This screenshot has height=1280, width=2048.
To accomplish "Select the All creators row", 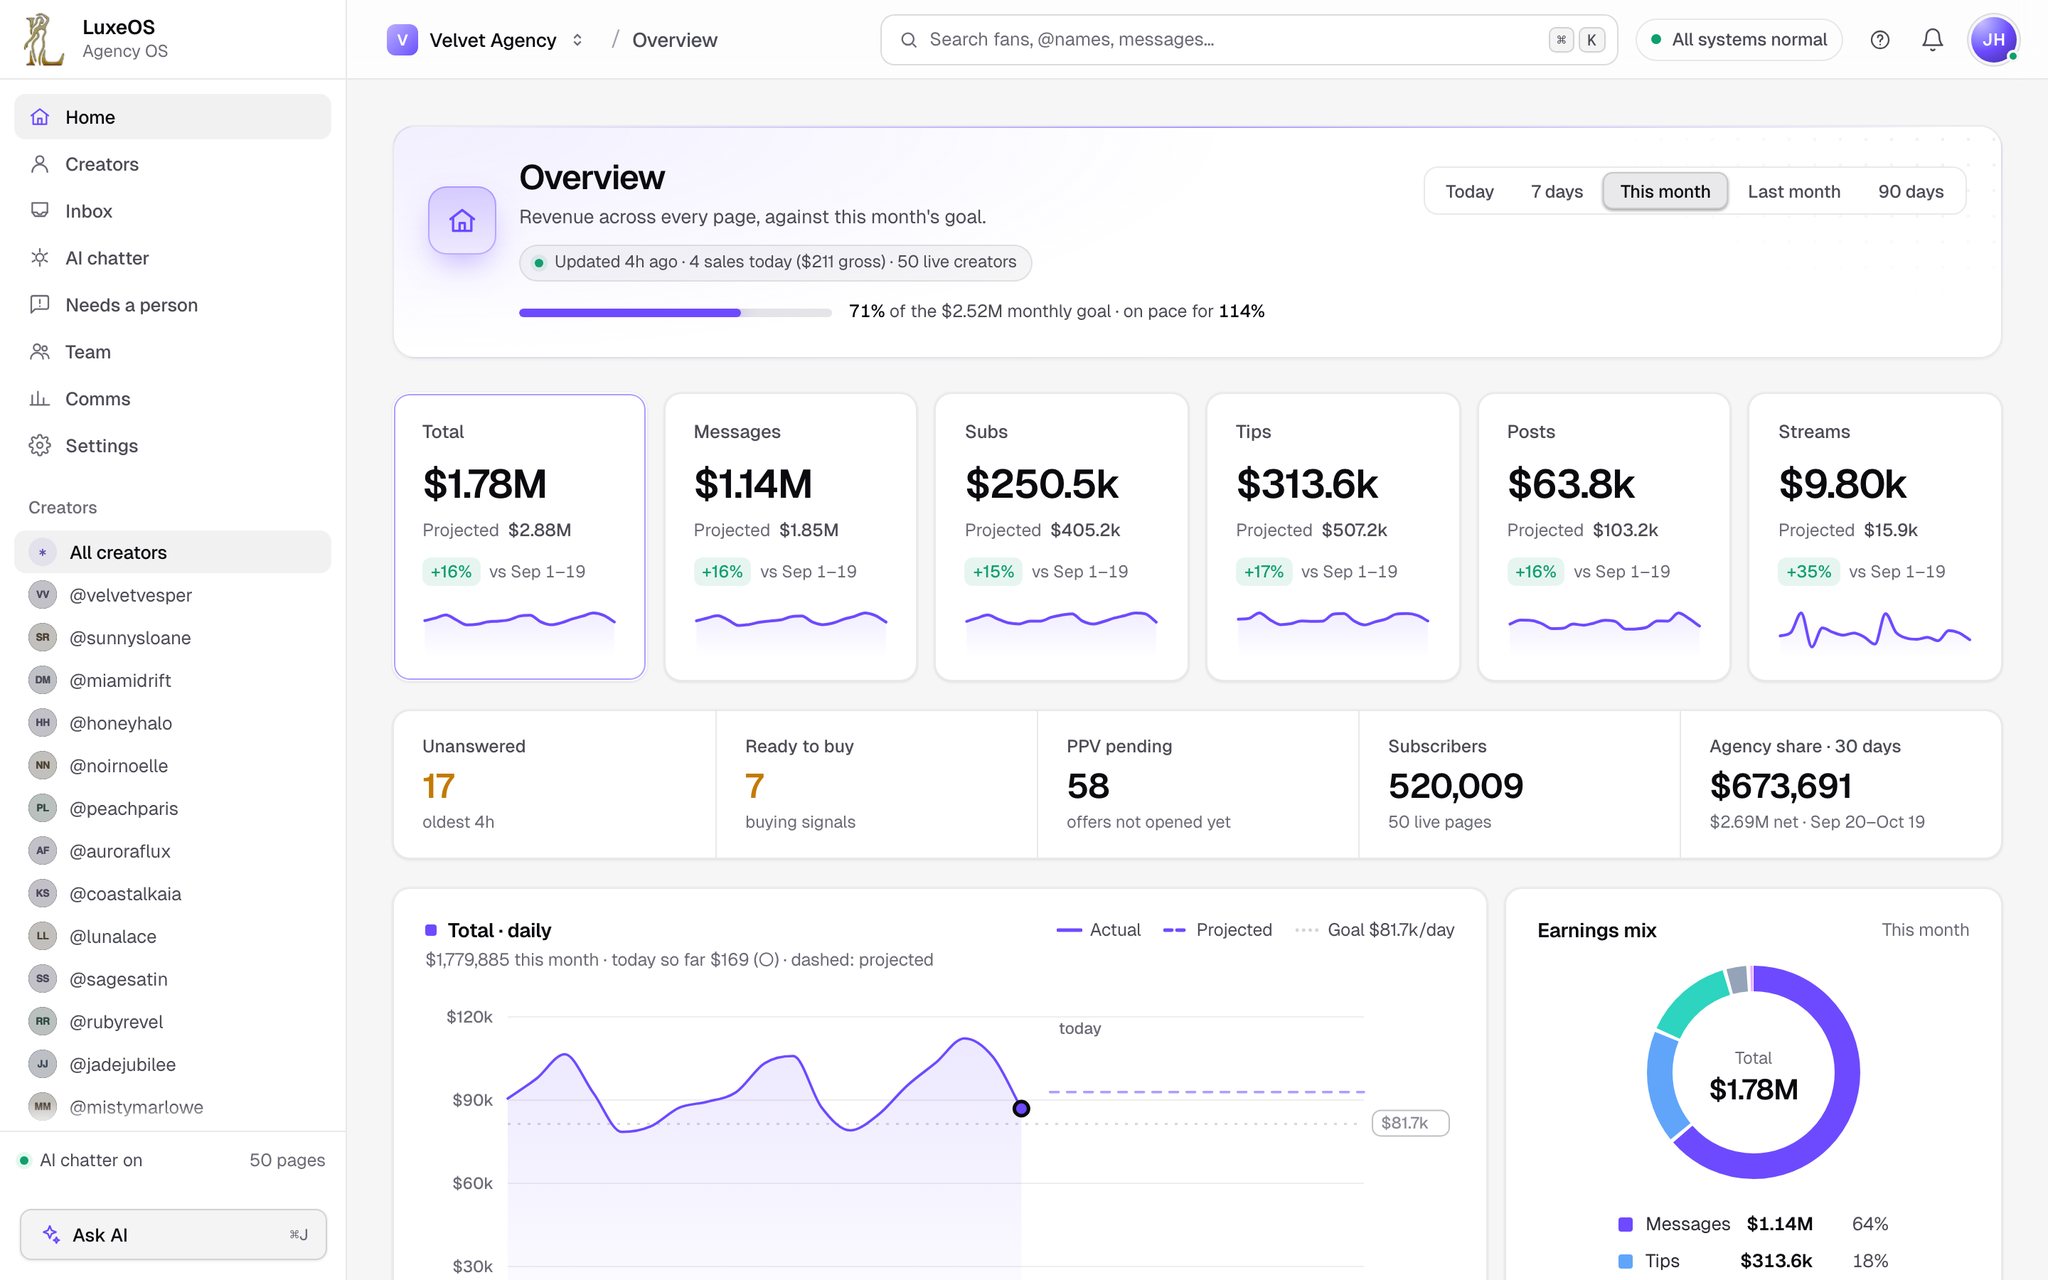I will pos(172,552).
